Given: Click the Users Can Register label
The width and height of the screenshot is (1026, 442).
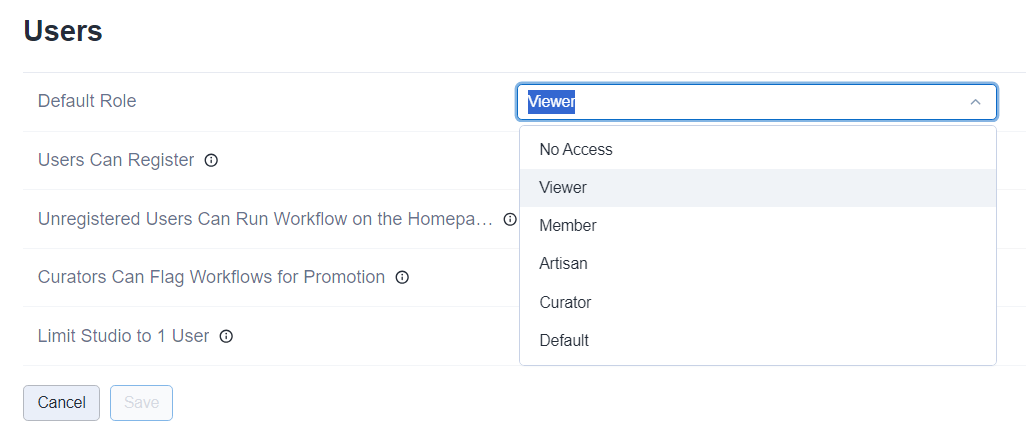Looking at the screenshot, I should click(x=116, y=160).
